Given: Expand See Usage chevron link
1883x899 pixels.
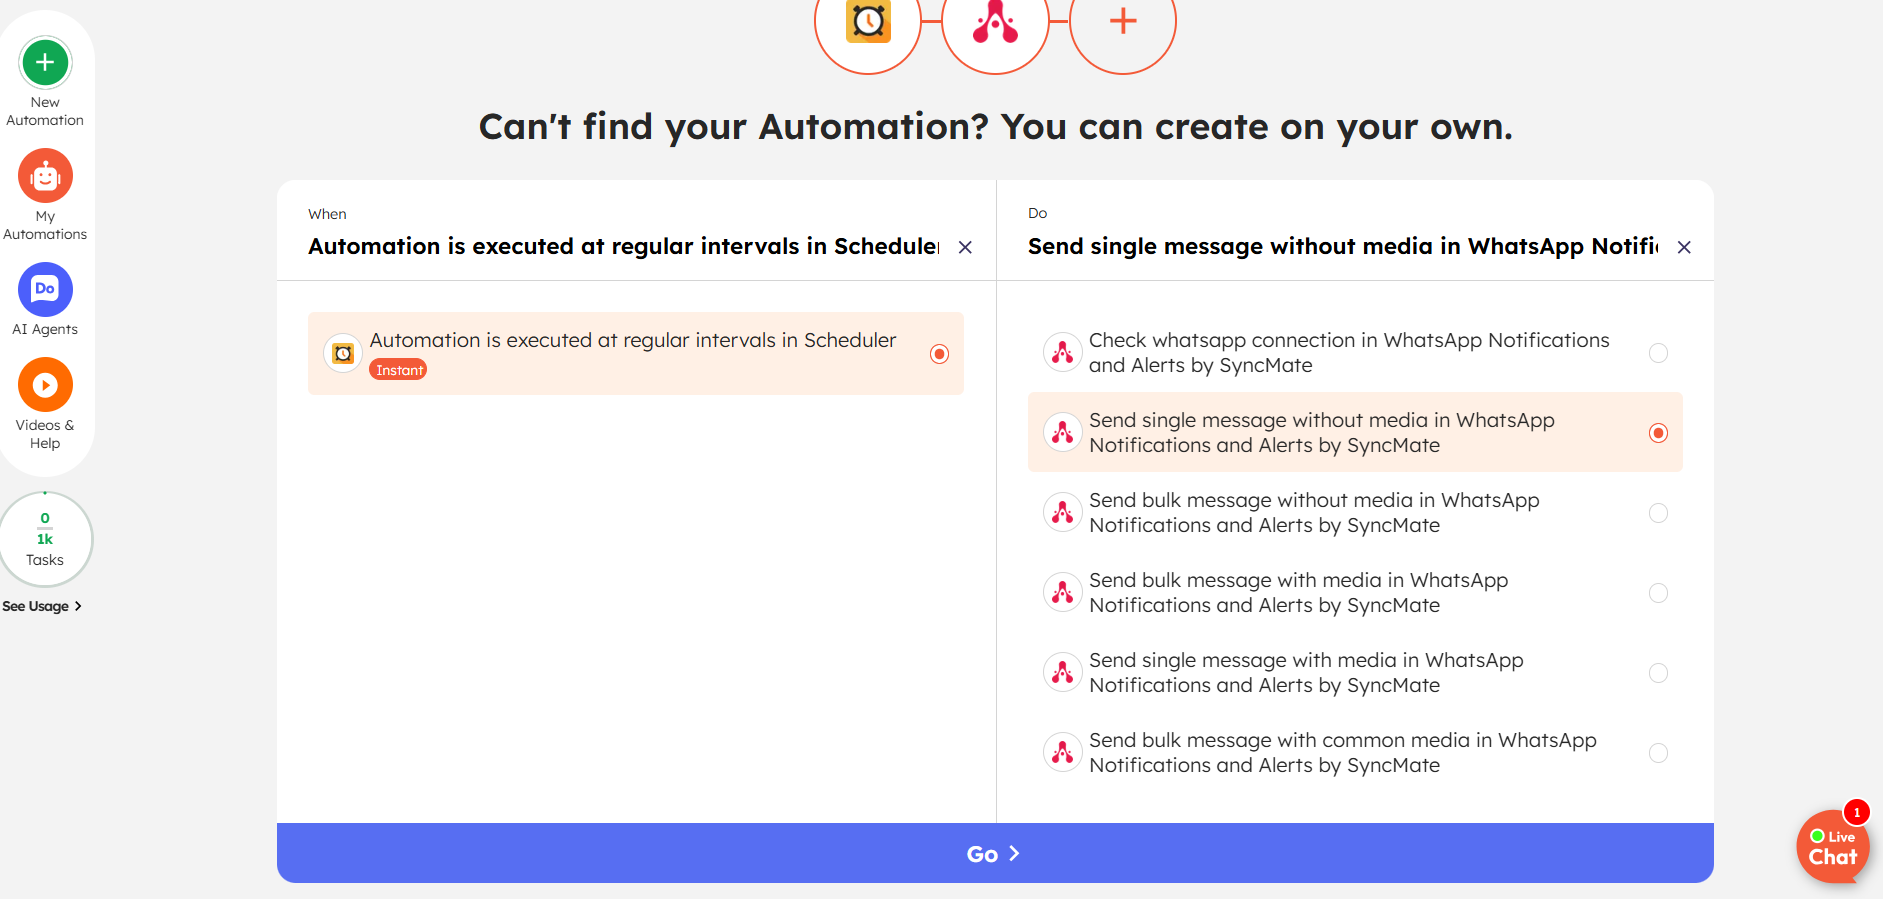Looking at the screenshot, I should pos(42,606).
